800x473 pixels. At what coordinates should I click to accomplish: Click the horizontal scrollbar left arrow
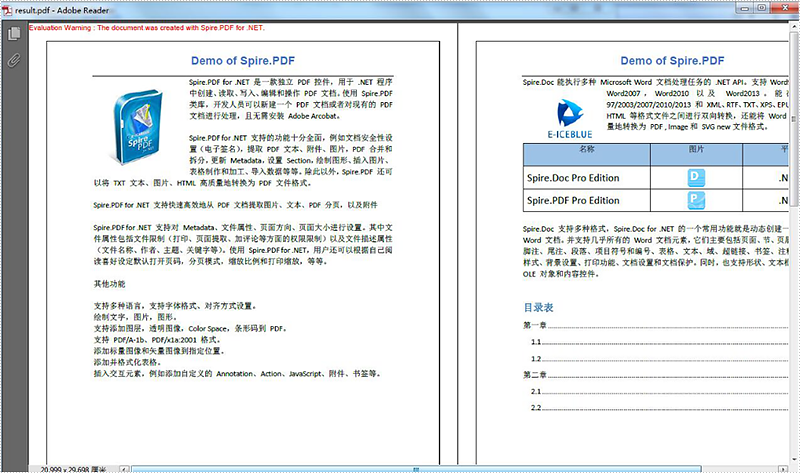pos(124,469)
